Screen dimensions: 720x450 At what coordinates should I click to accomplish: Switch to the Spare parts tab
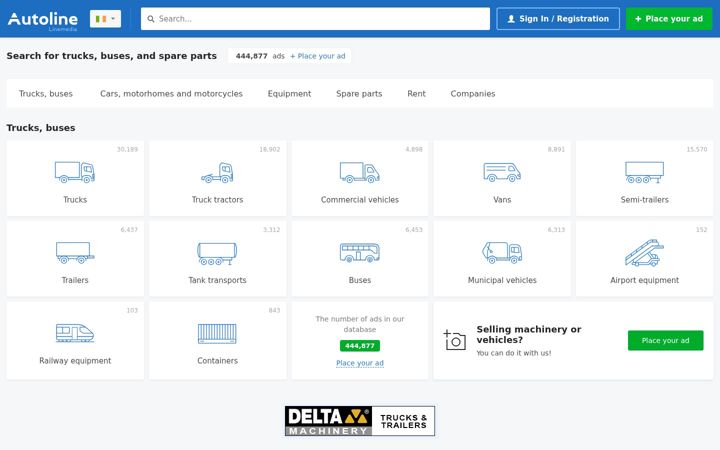click(x=359, y=94)
